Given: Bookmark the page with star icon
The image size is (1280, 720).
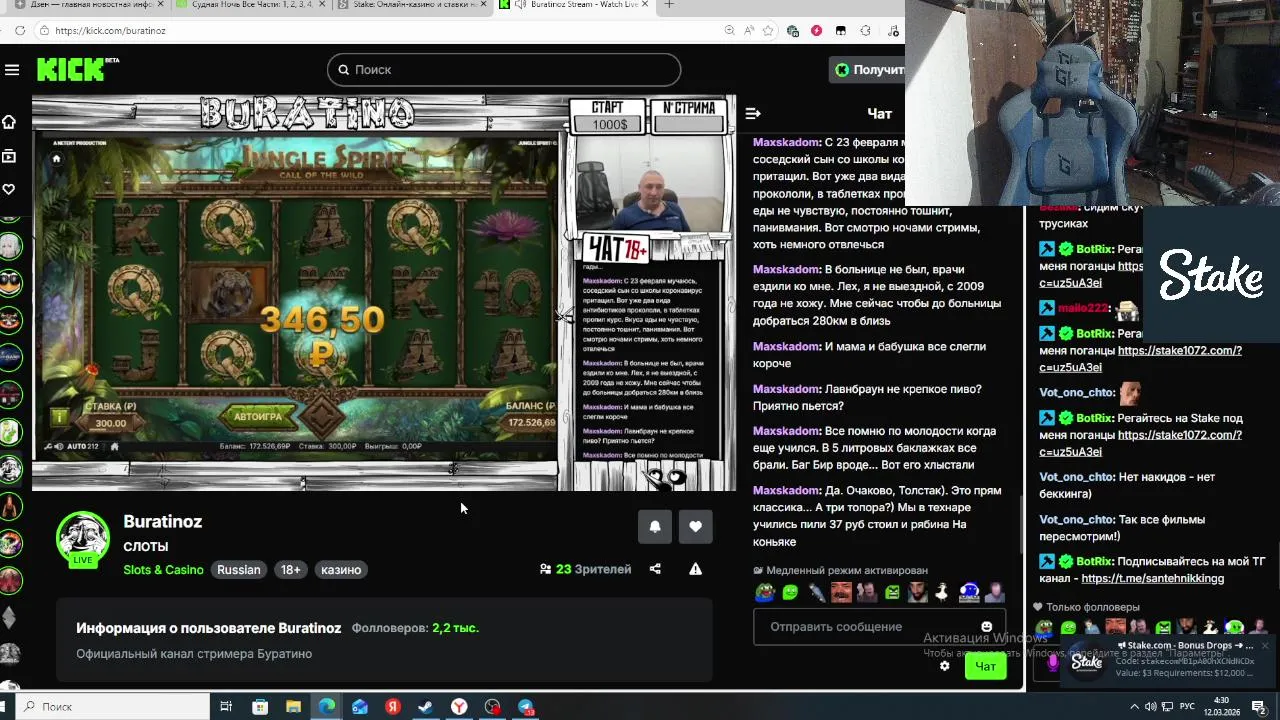Looking at the screenshot, I should (768, 30).
